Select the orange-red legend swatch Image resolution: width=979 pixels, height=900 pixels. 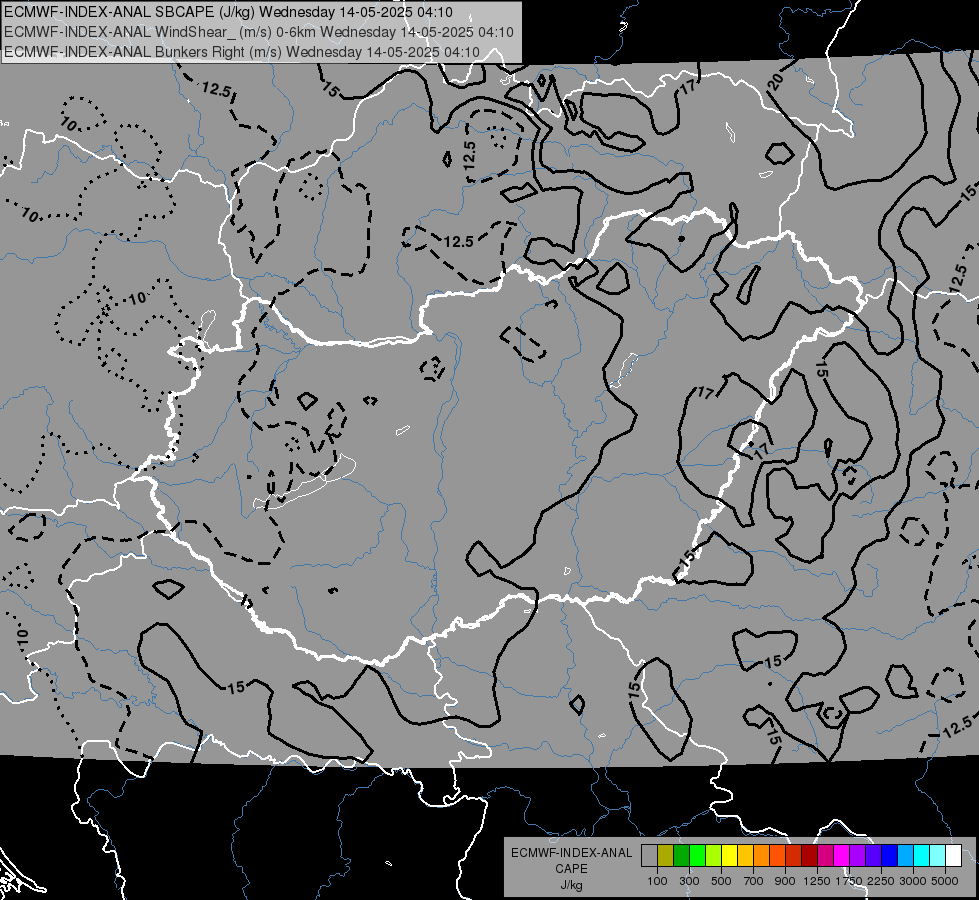(777, 856)
